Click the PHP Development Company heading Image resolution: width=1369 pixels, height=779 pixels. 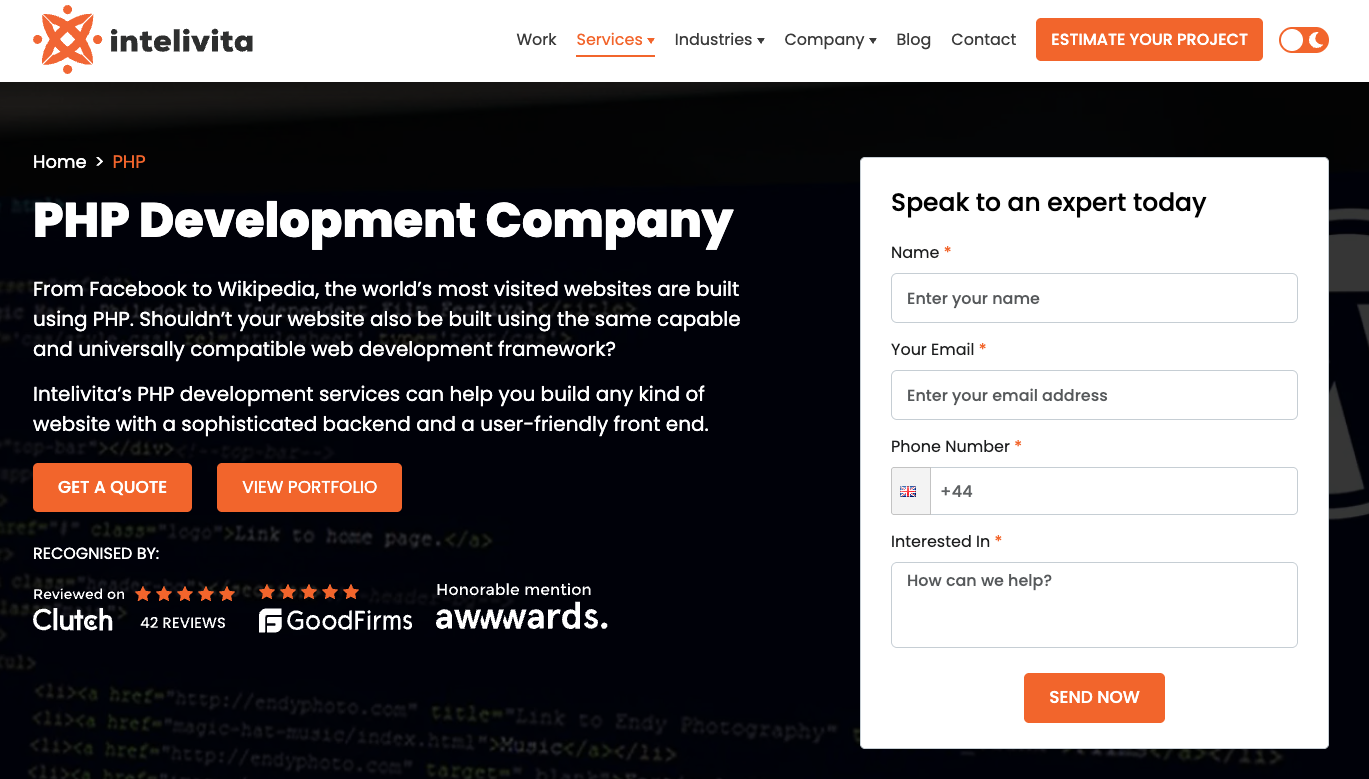click(x=383, y=222)
